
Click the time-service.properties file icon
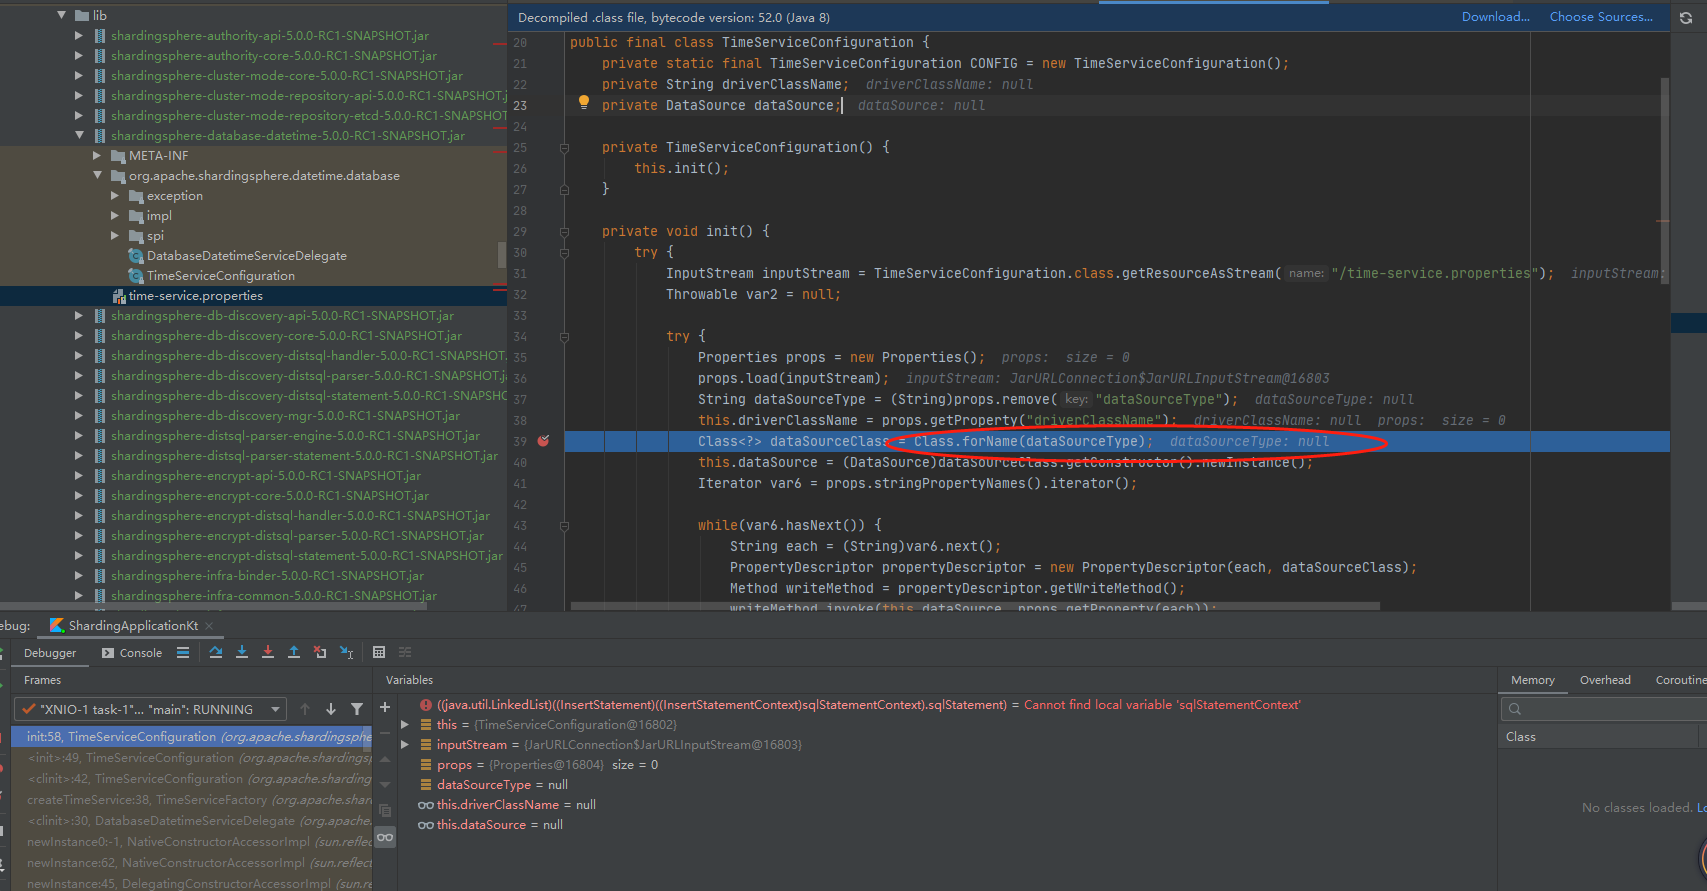pos(119,295)
